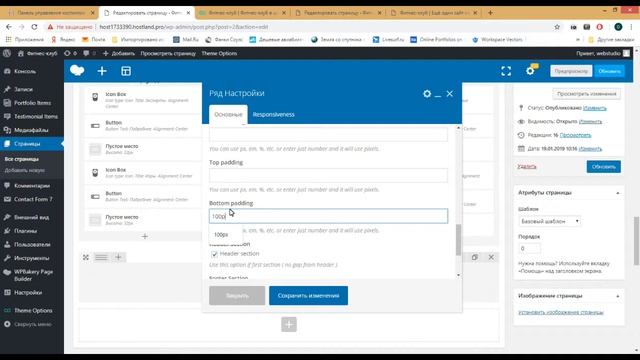The height and width of the screenshot is (360, 640).
Task: Click Просмотреть изменения button
Action: tap(587, 94)
